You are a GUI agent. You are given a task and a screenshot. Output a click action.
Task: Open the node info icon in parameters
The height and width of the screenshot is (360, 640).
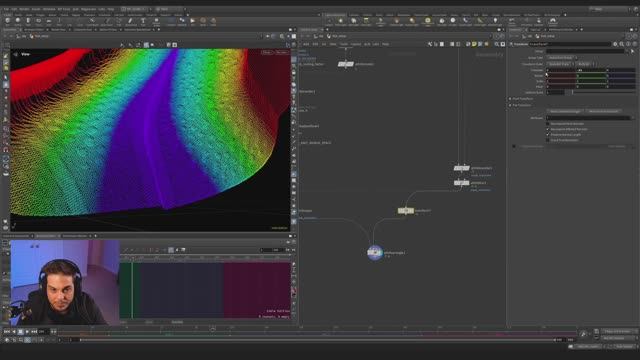point(628,44)
